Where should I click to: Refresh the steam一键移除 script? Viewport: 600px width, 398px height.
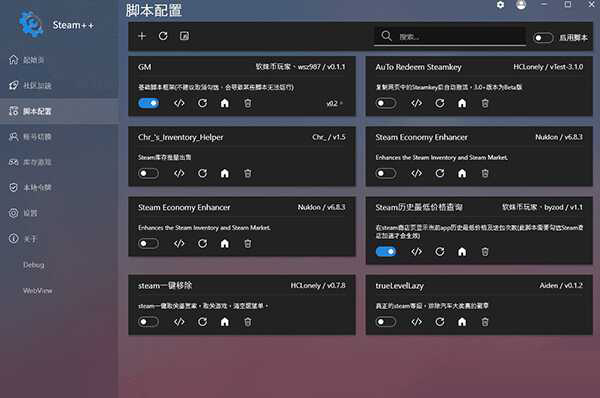[x=202, y=322]
